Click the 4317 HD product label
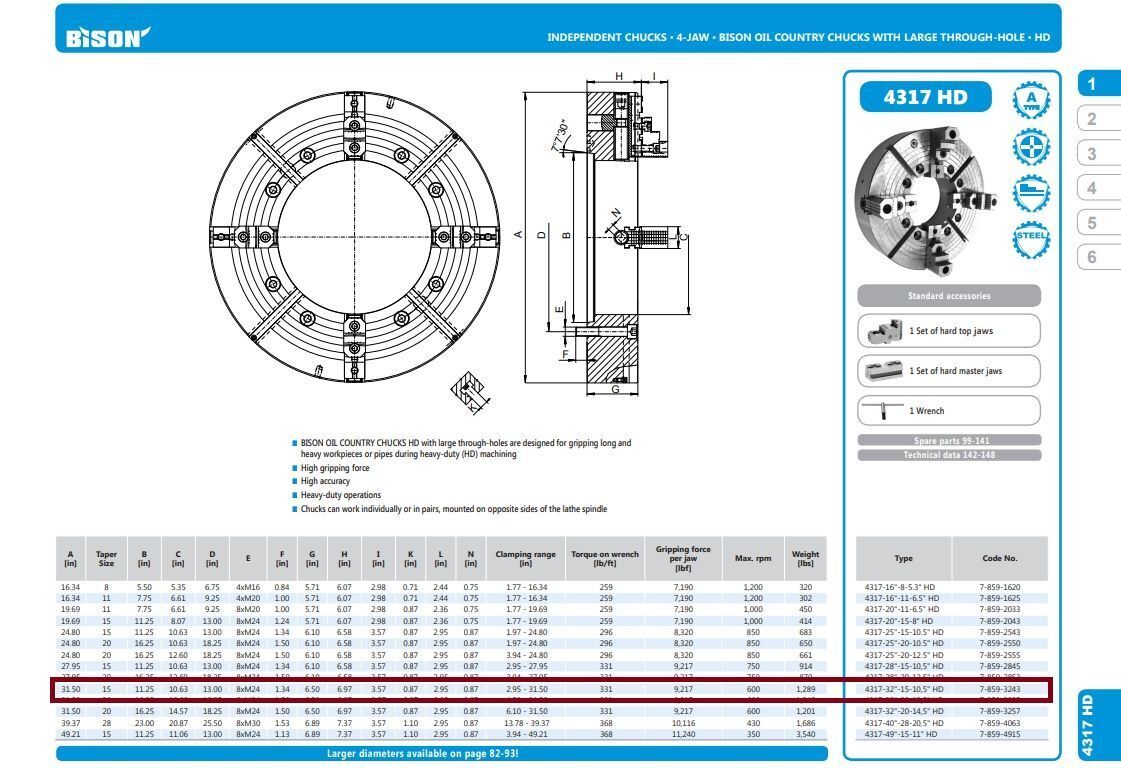The image size is (1121, 768). tap(925, 97)
